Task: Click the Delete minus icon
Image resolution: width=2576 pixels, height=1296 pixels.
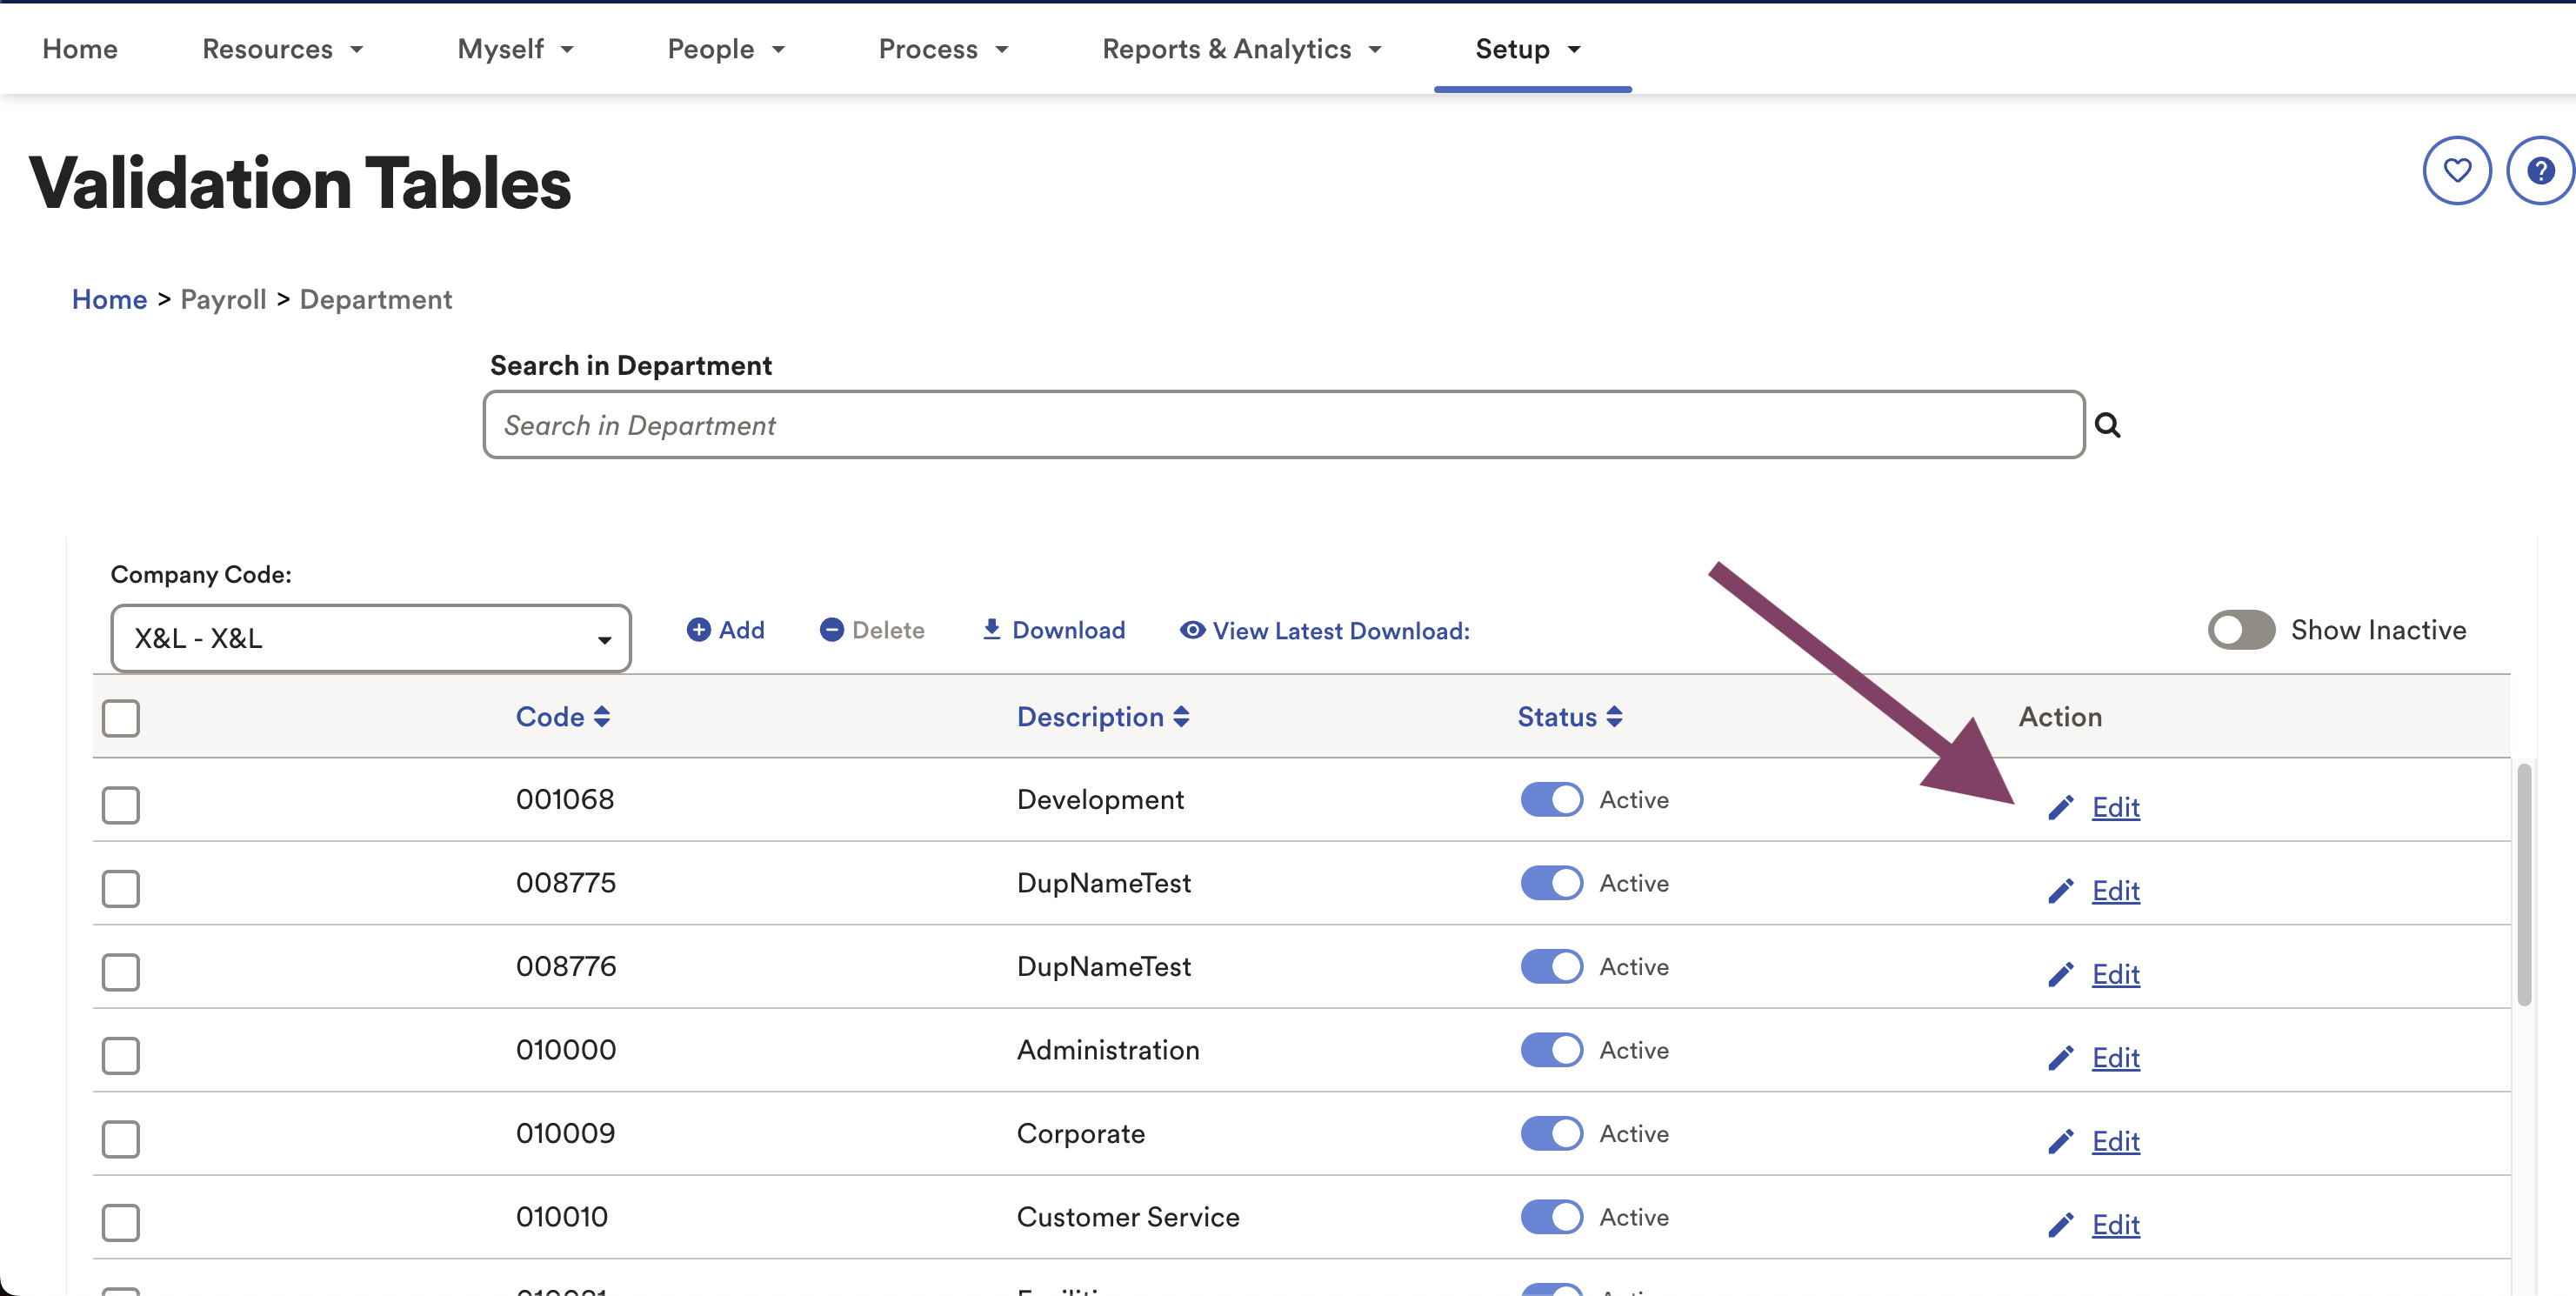Action: (831, 629)
